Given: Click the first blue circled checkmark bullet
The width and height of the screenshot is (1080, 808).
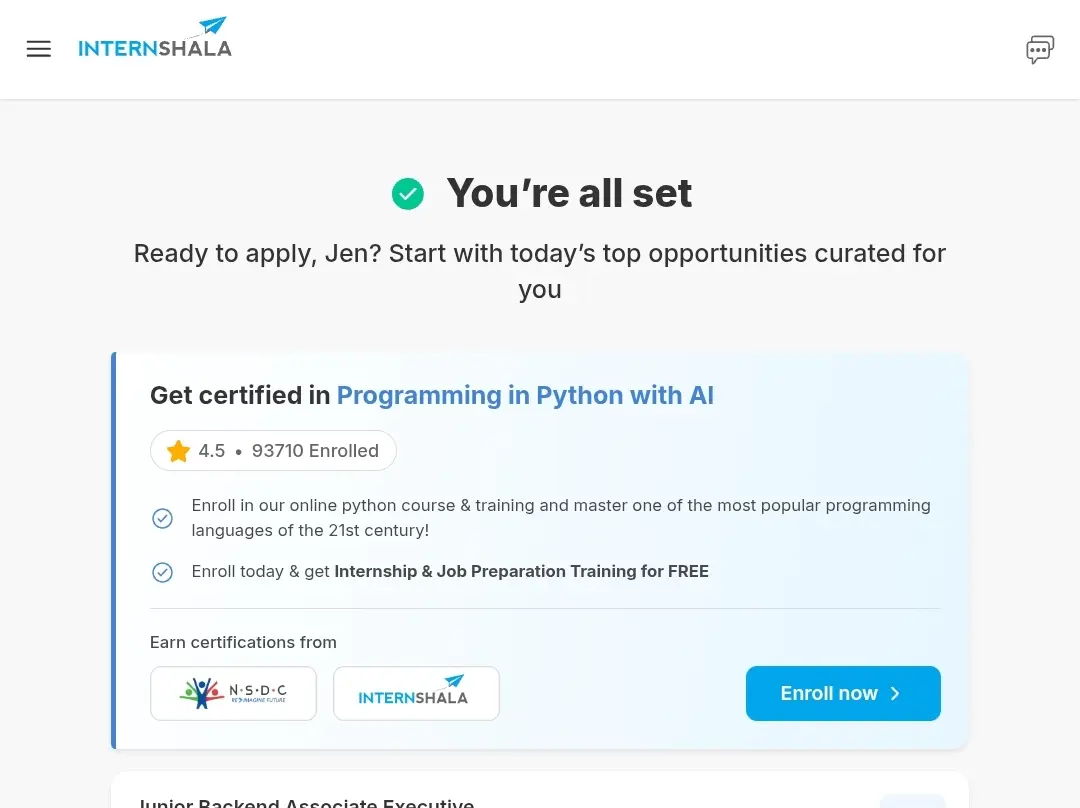Looking at the screenshot, I should [x=163, y=518].
